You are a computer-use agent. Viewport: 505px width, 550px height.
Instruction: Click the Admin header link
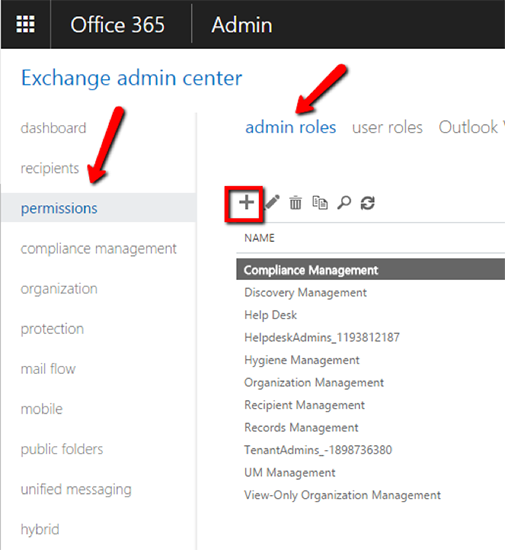[242, 25]
